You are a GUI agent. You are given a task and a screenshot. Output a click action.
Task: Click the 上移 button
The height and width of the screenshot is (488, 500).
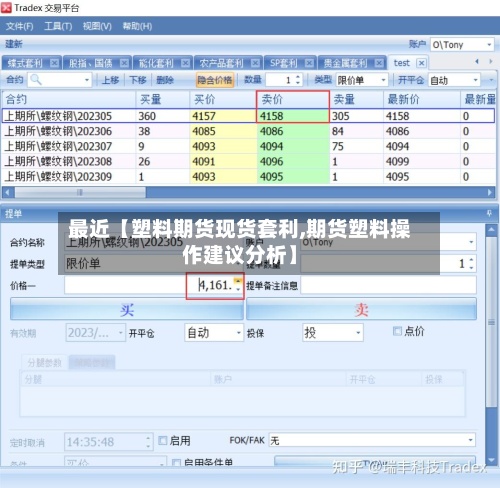click(x=110, y=80)
